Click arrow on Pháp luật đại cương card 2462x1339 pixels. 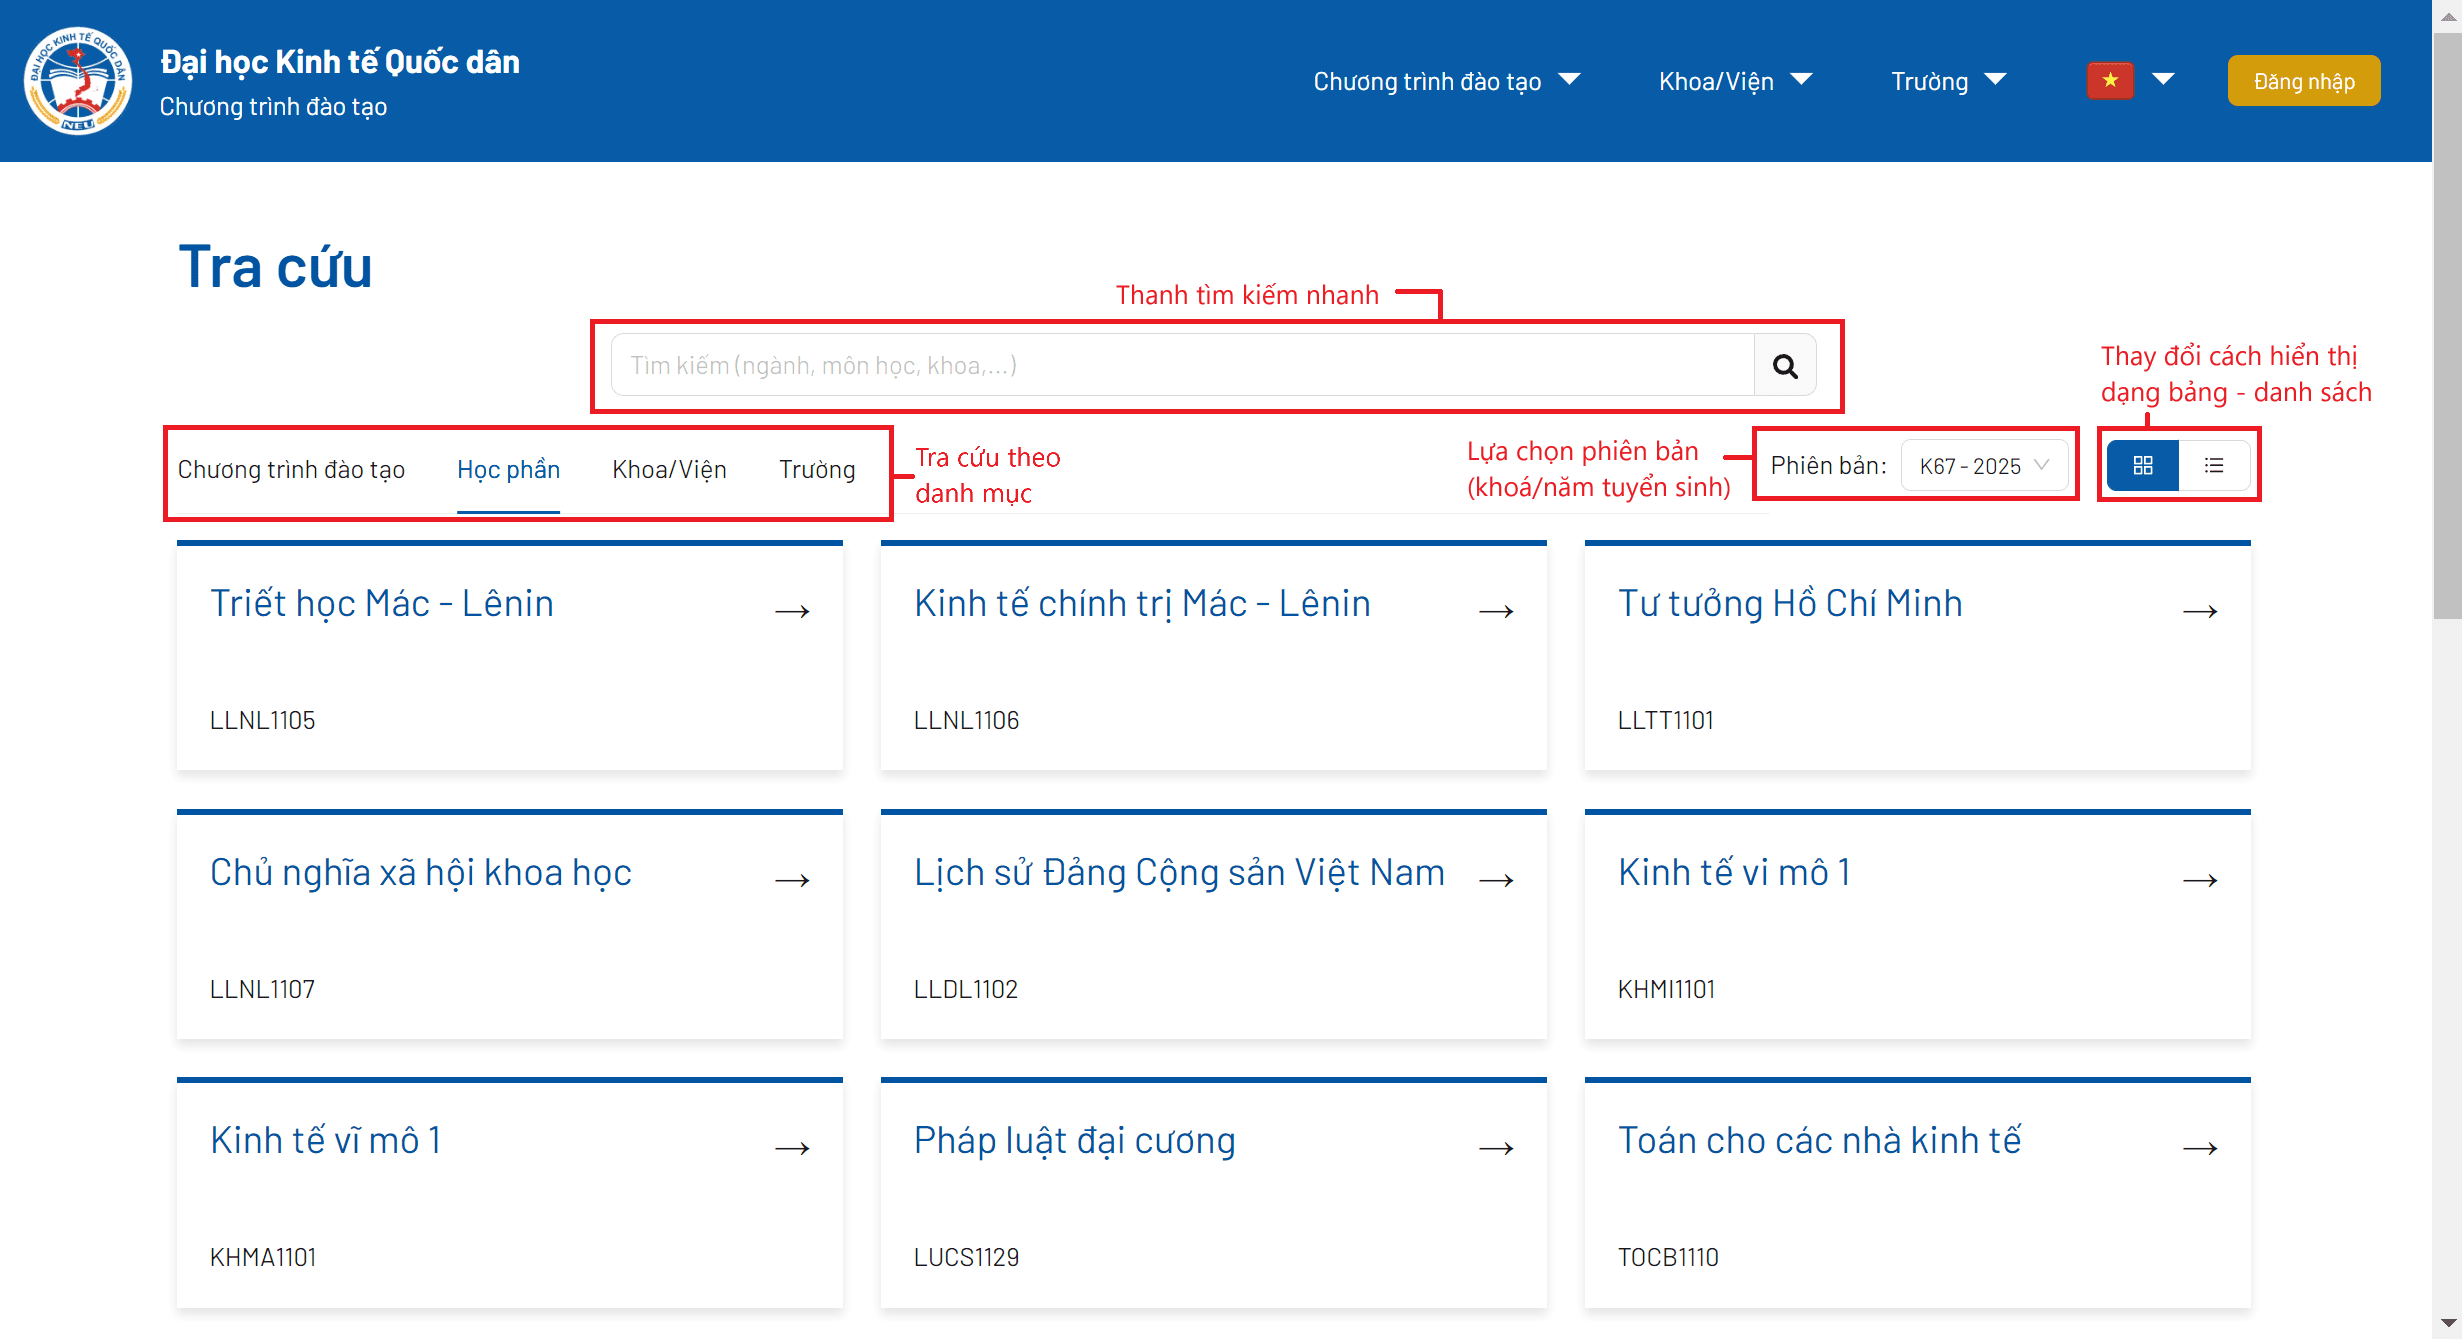tap(1496, 1148)
